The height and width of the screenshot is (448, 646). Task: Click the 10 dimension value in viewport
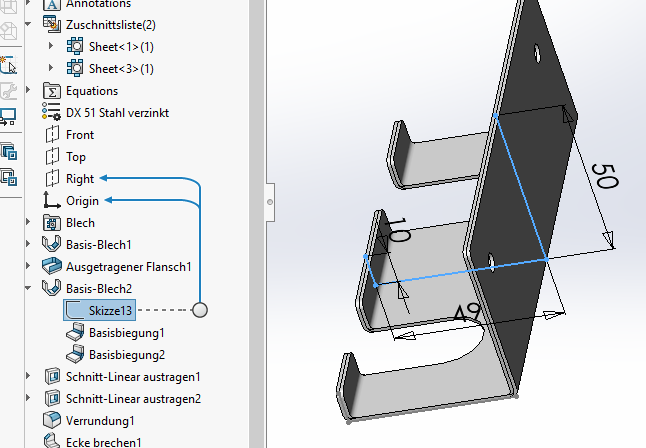point(398,230)
